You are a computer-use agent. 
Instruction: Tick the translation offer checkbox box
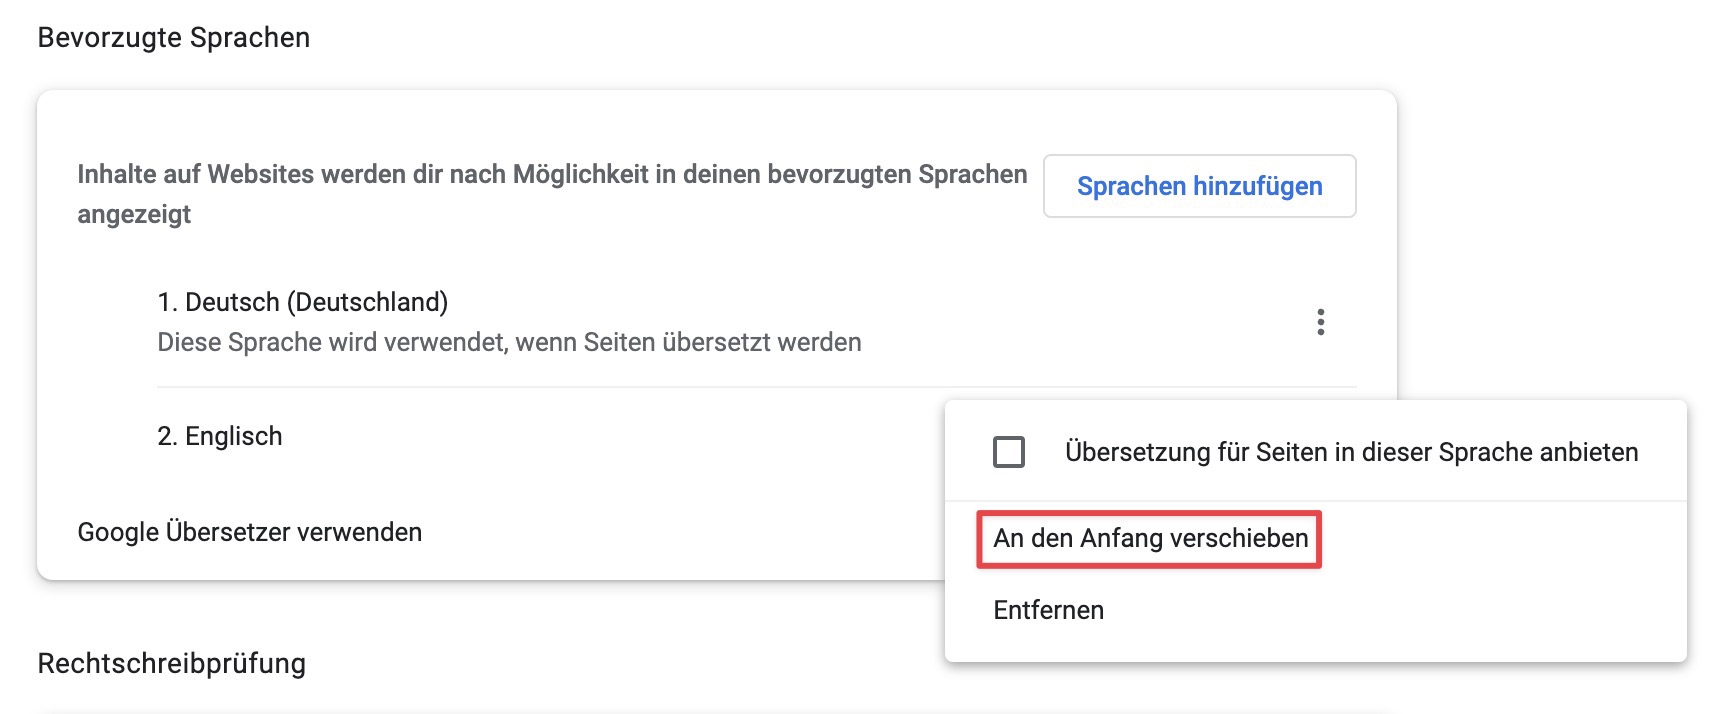pyautogui.click(x=1008, y=452)
